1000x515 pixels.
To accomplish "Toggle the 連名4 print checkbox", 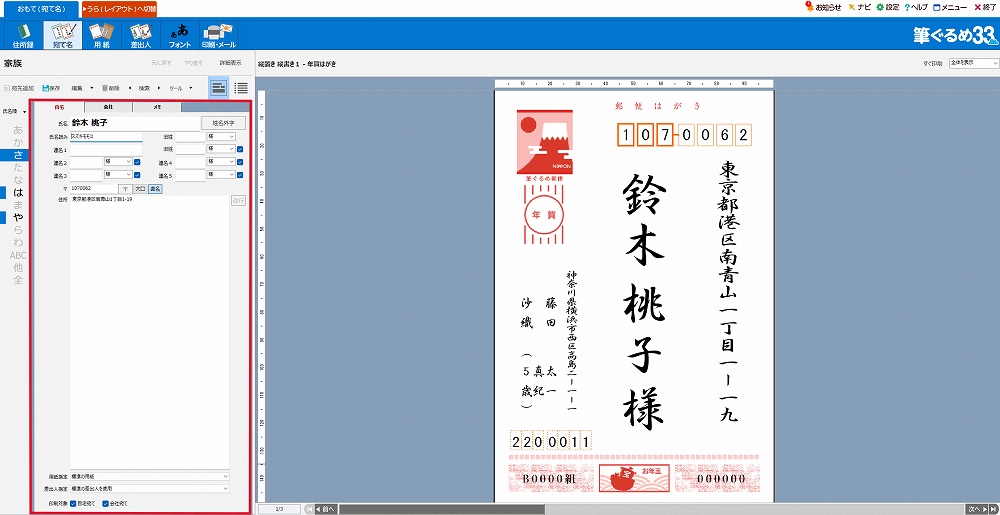I will 240,162.
